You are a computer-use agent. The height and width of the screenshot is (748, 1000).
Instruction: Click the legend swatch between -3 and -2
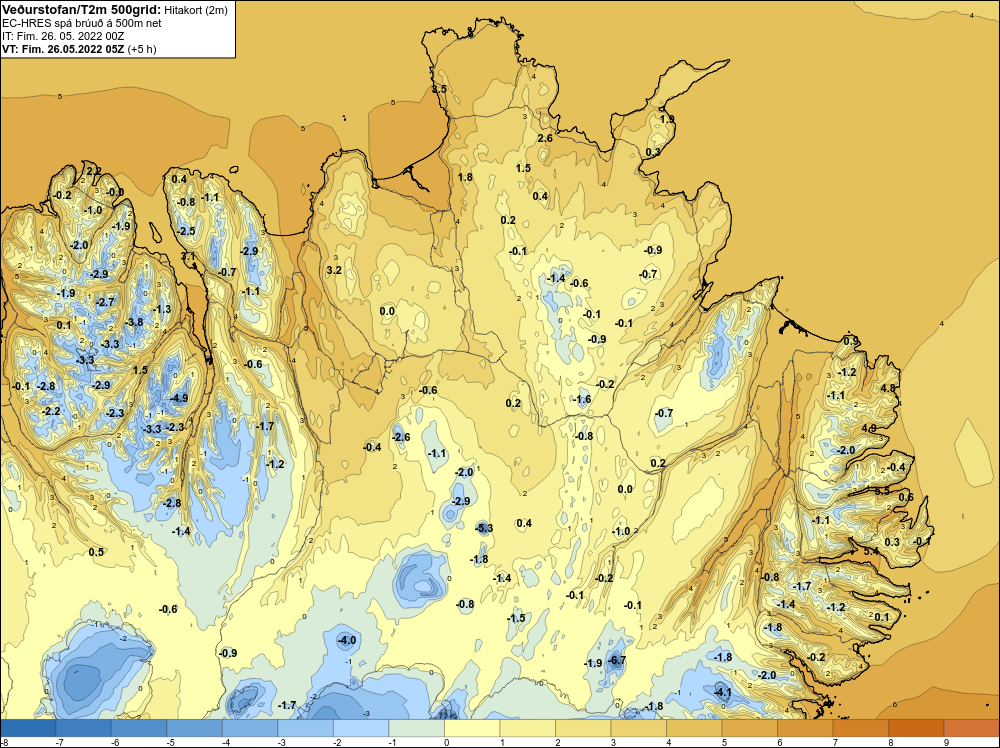pyautogui.click(x=305, y=728)
